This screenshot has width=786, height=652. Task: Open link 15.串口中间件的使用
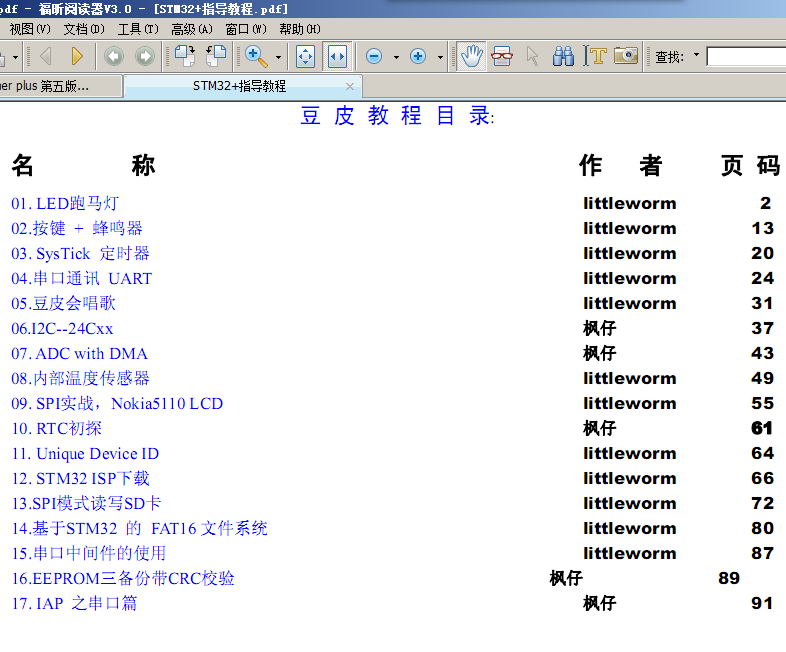pos(89,553)
